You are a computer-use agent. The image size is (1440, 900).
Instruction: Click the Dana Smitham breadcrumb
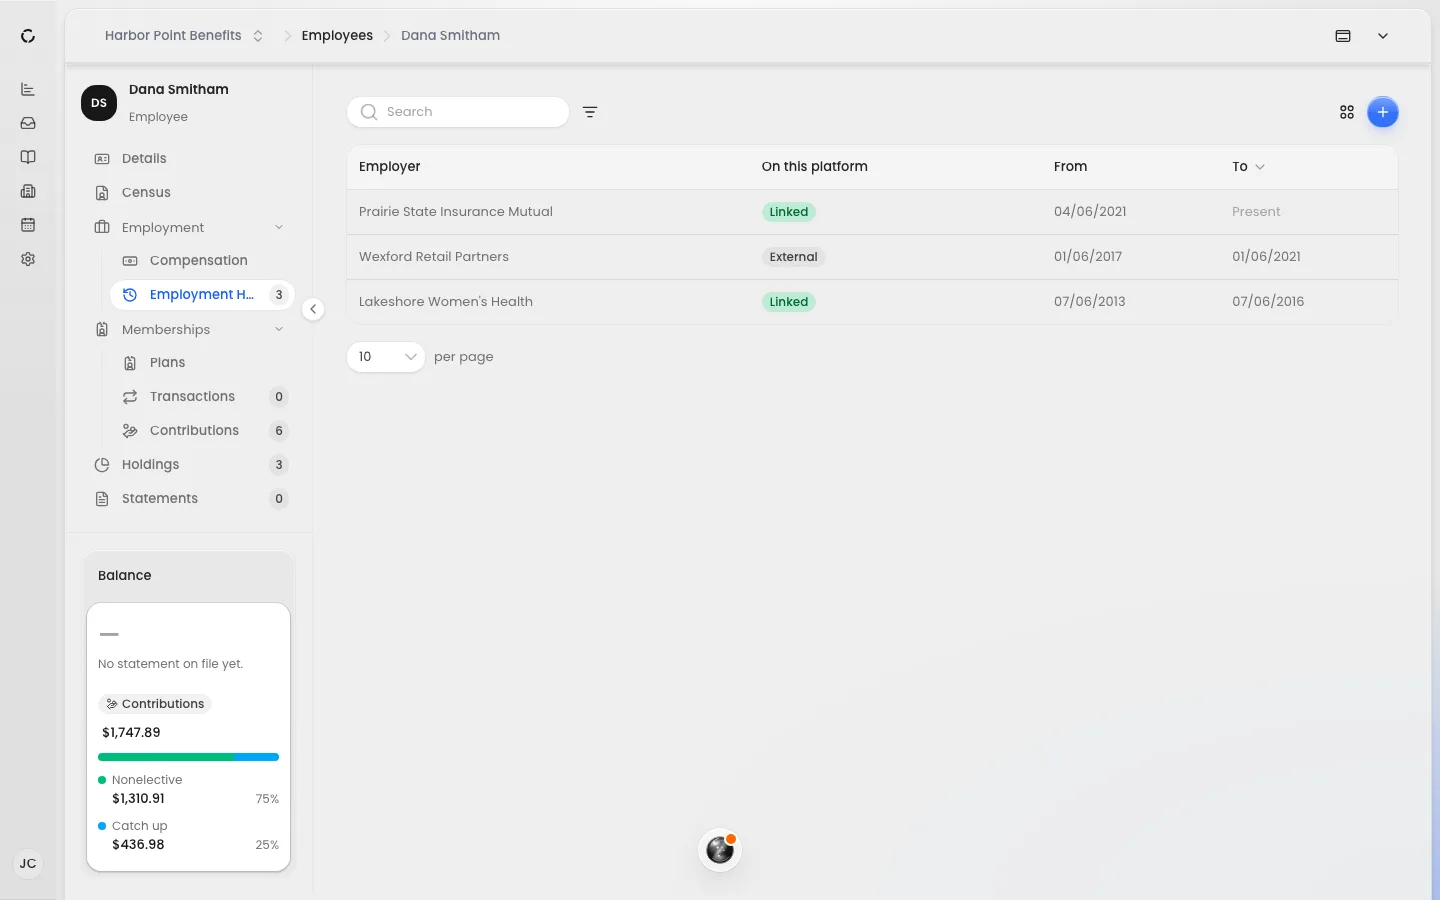point(450,35)
